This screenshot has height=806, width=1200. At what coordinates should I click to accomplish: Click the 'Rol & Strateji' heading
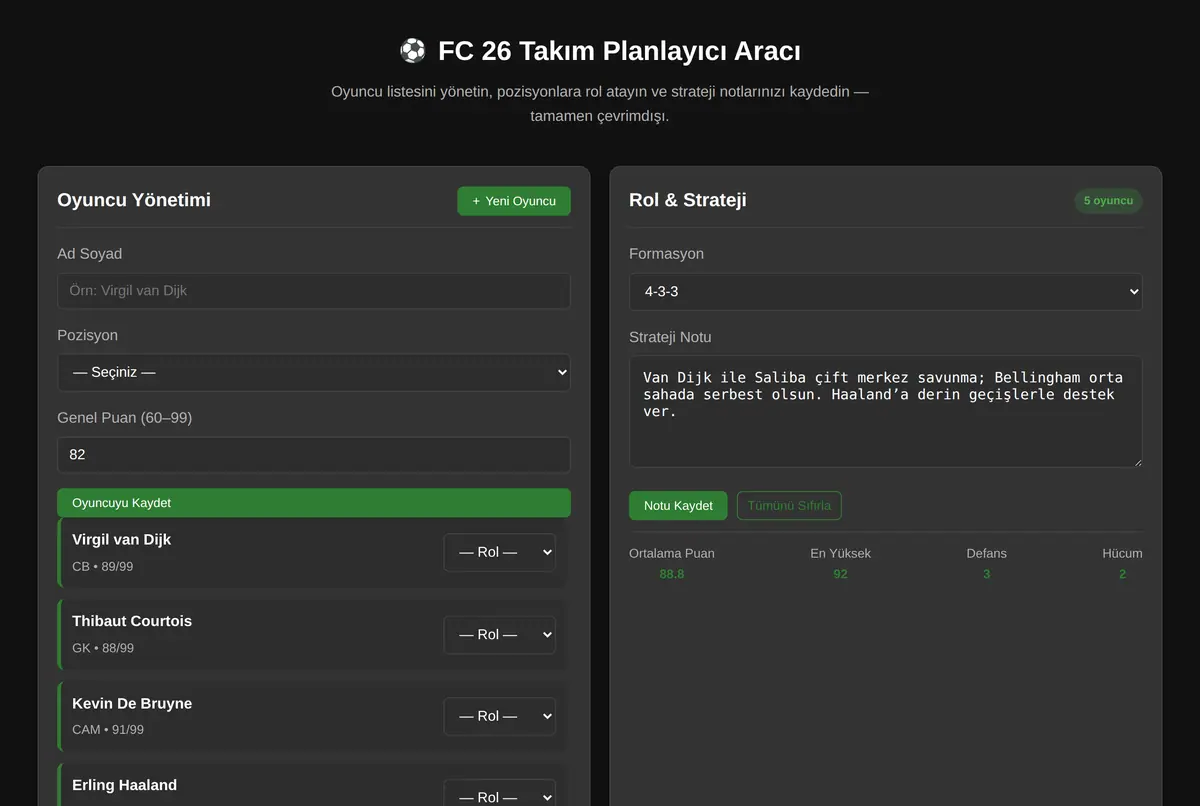688,200
